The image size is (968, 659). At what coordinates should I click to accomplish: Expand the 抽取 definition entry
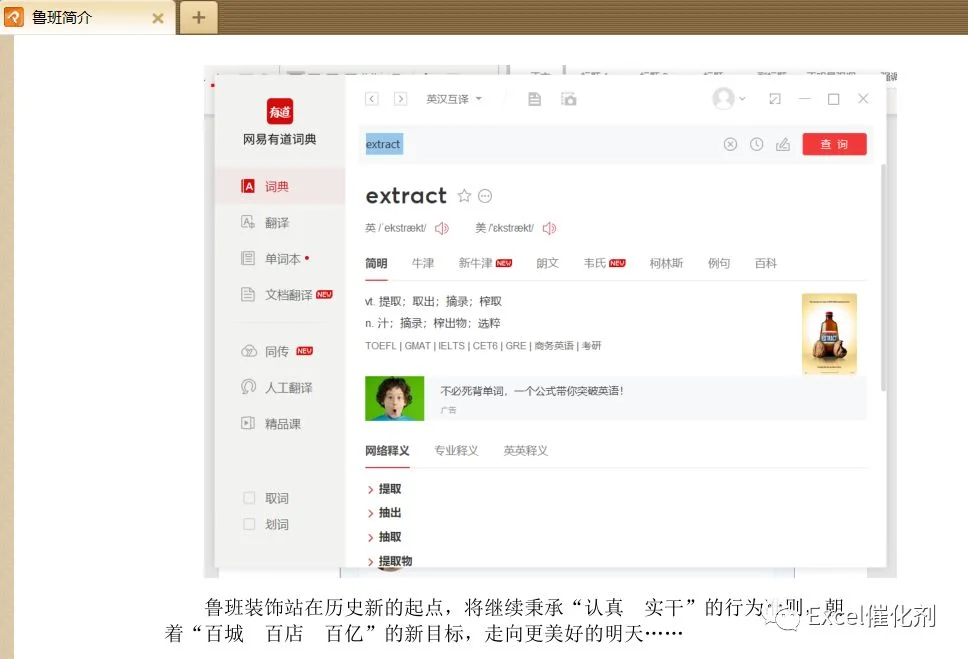(x=384, y=537)
